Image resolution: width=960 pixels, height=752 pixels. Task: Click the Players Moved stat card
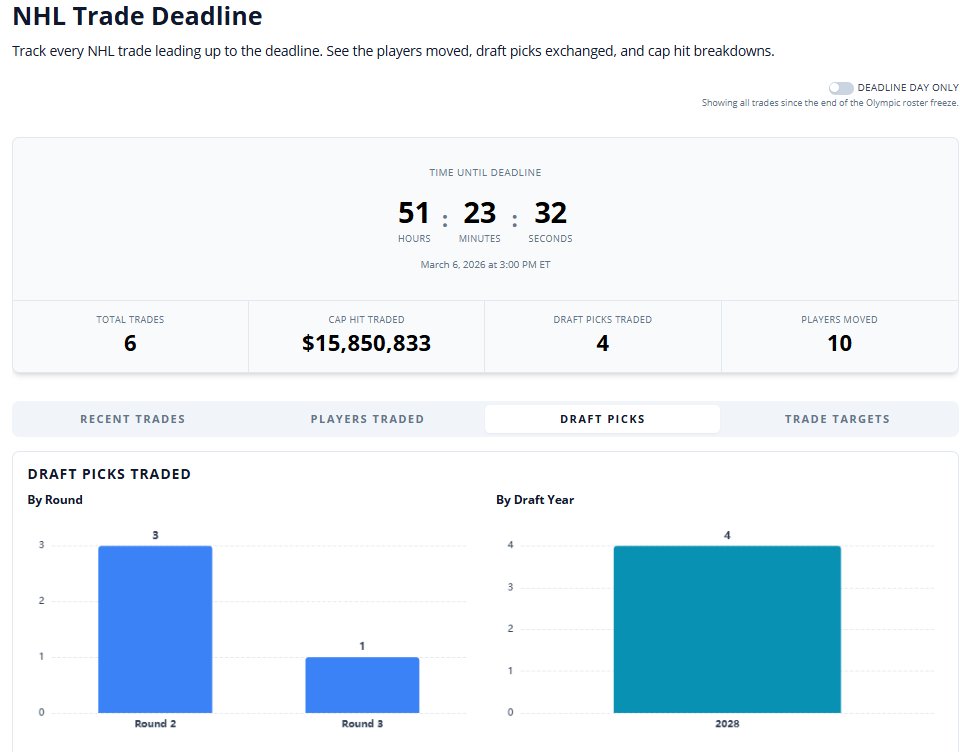click(x=839, y=337)
